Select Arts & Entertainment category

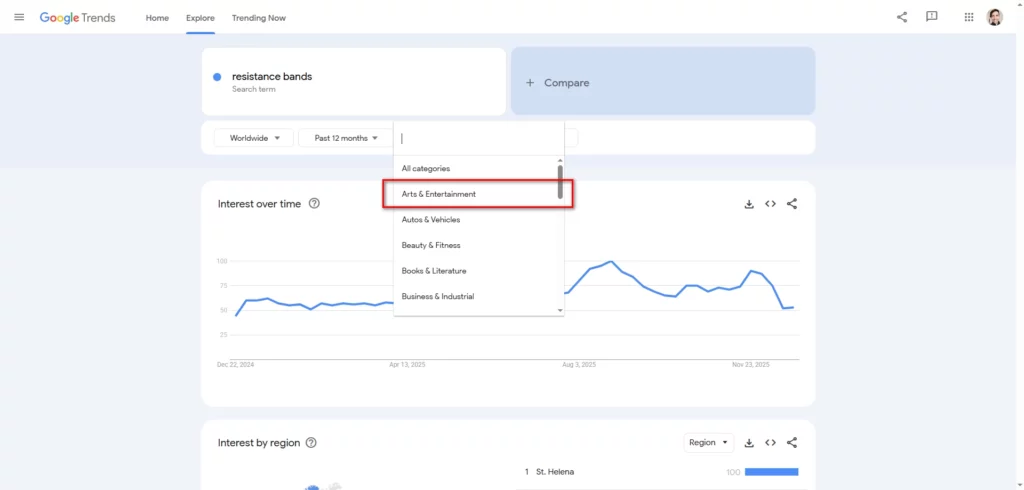439,194
